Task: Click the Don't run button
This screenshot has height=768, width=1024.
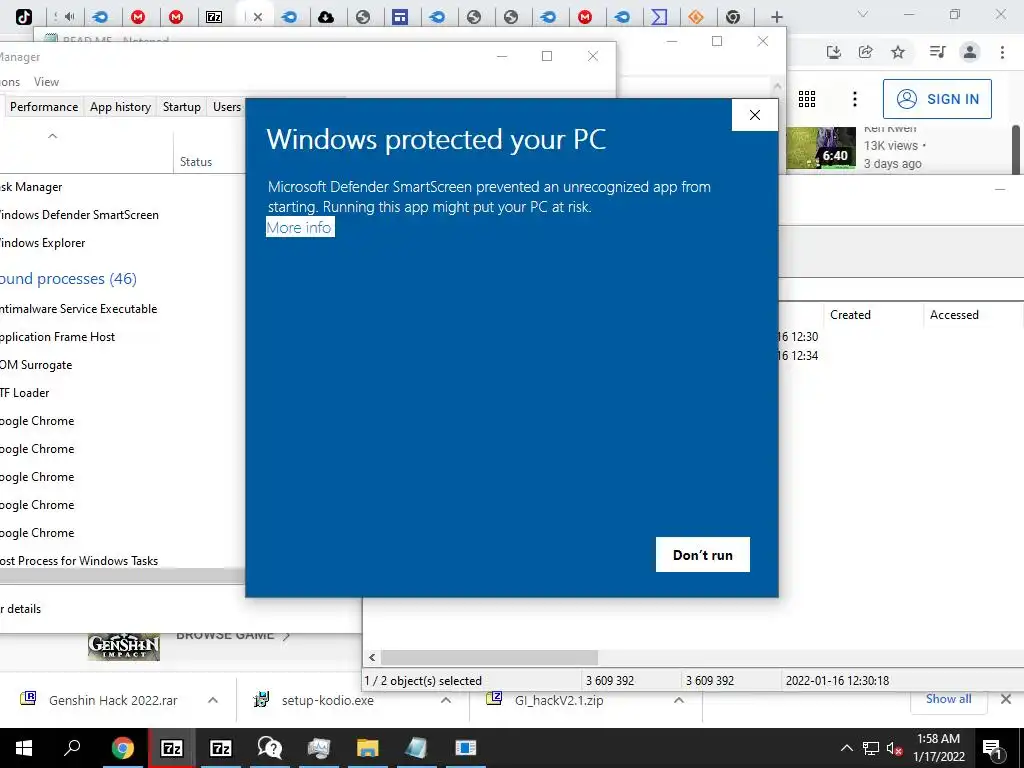Action: (703, 554)
